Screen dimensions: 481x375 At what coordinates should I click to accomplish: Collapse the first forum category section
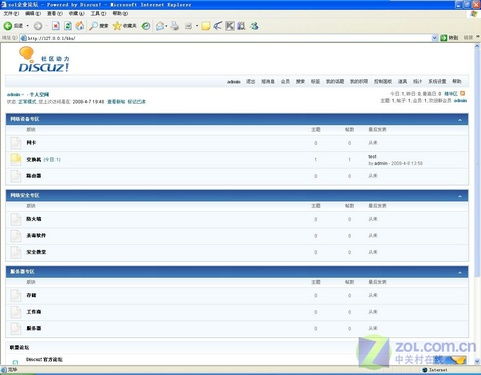(x=460, y=120)
